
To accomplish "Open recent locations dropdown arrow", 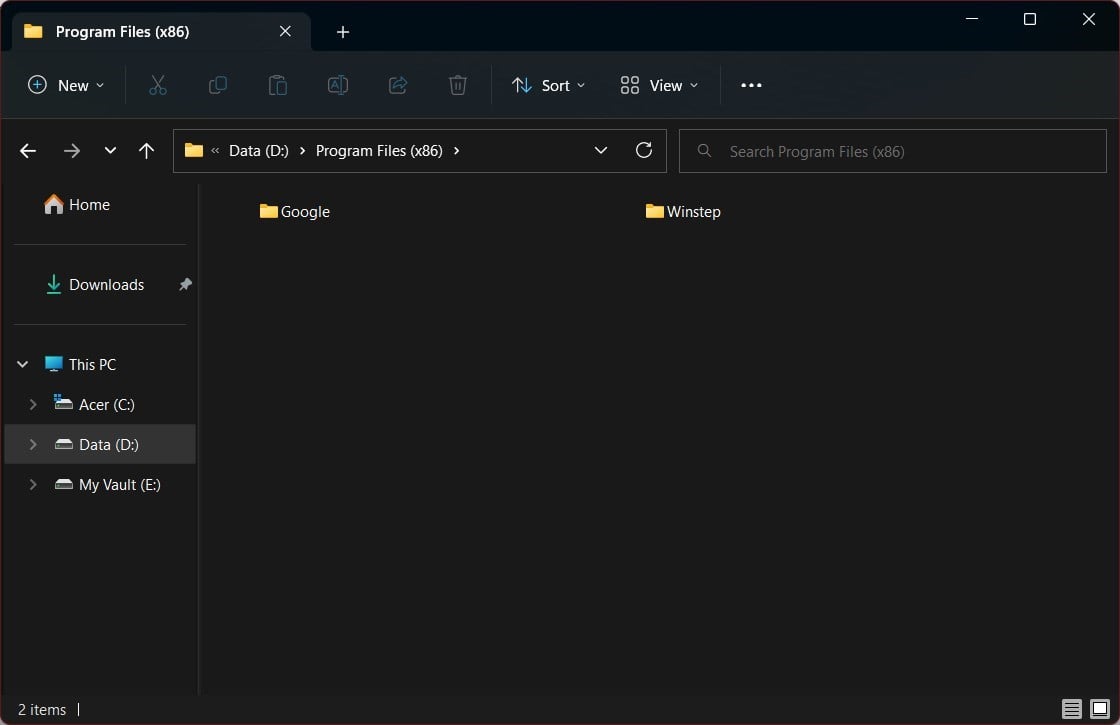I will pos(110,151).
